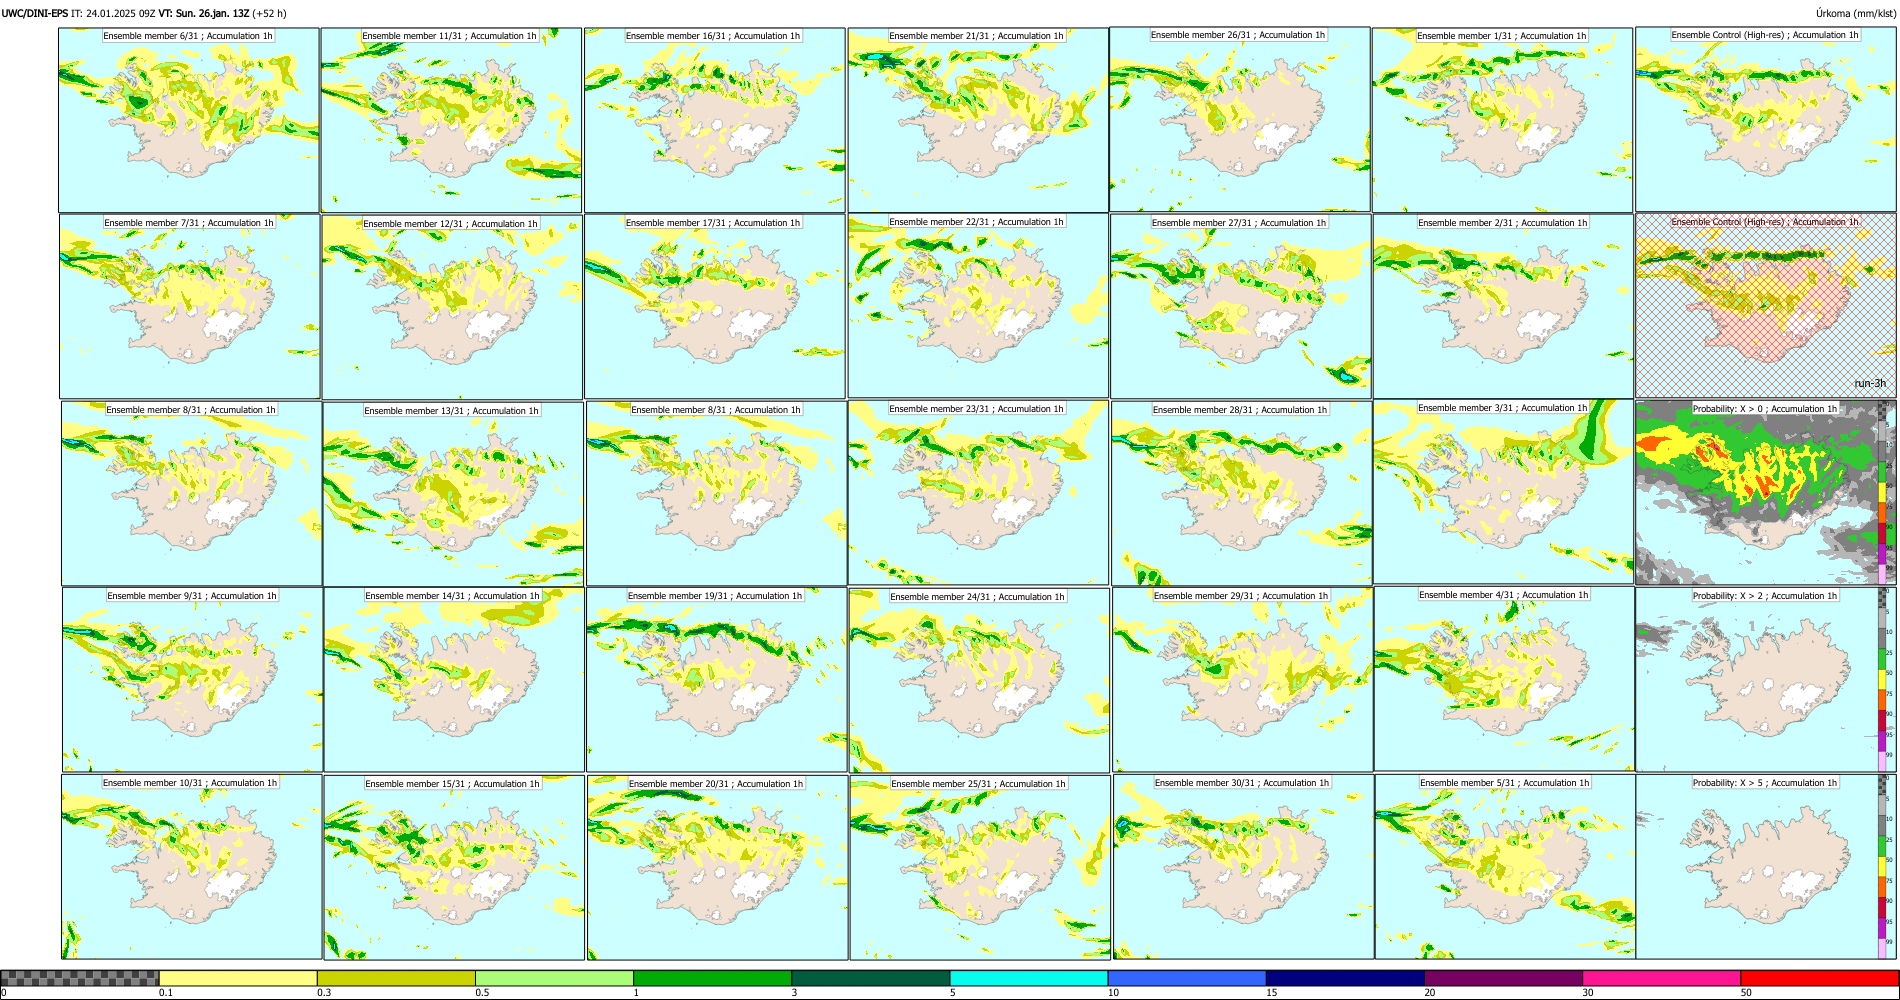
Task: View the Ensemble member 3/31 precipitation map
Action: [x=1503, y=492]
